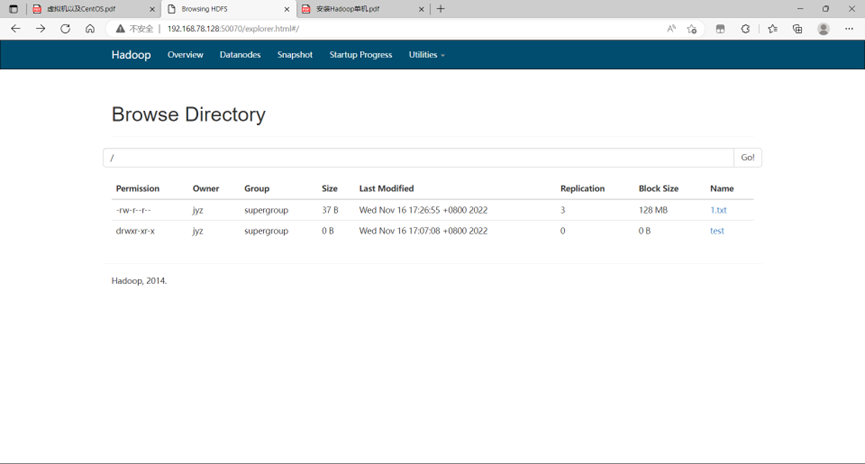The image size is (865, 464).
Task: Select the drwxr-xr-x permission cell
Action: [135, 231]
